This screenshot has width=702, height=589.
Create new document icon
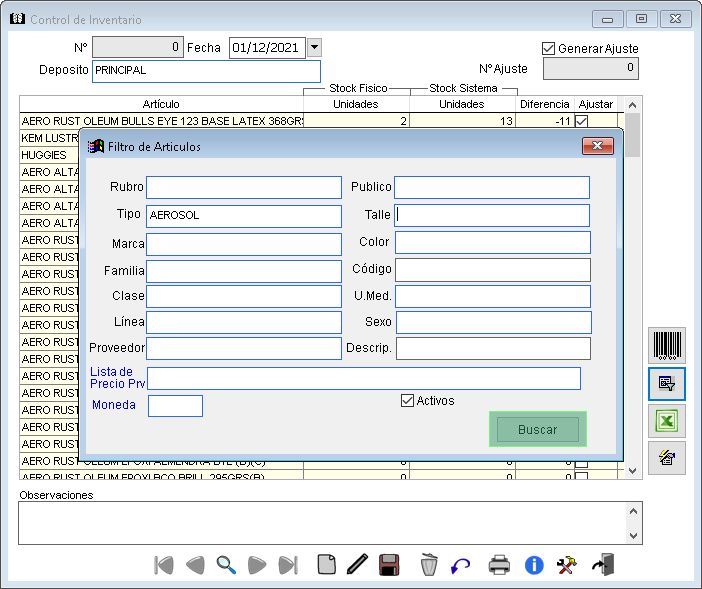[x=327, y=564]
